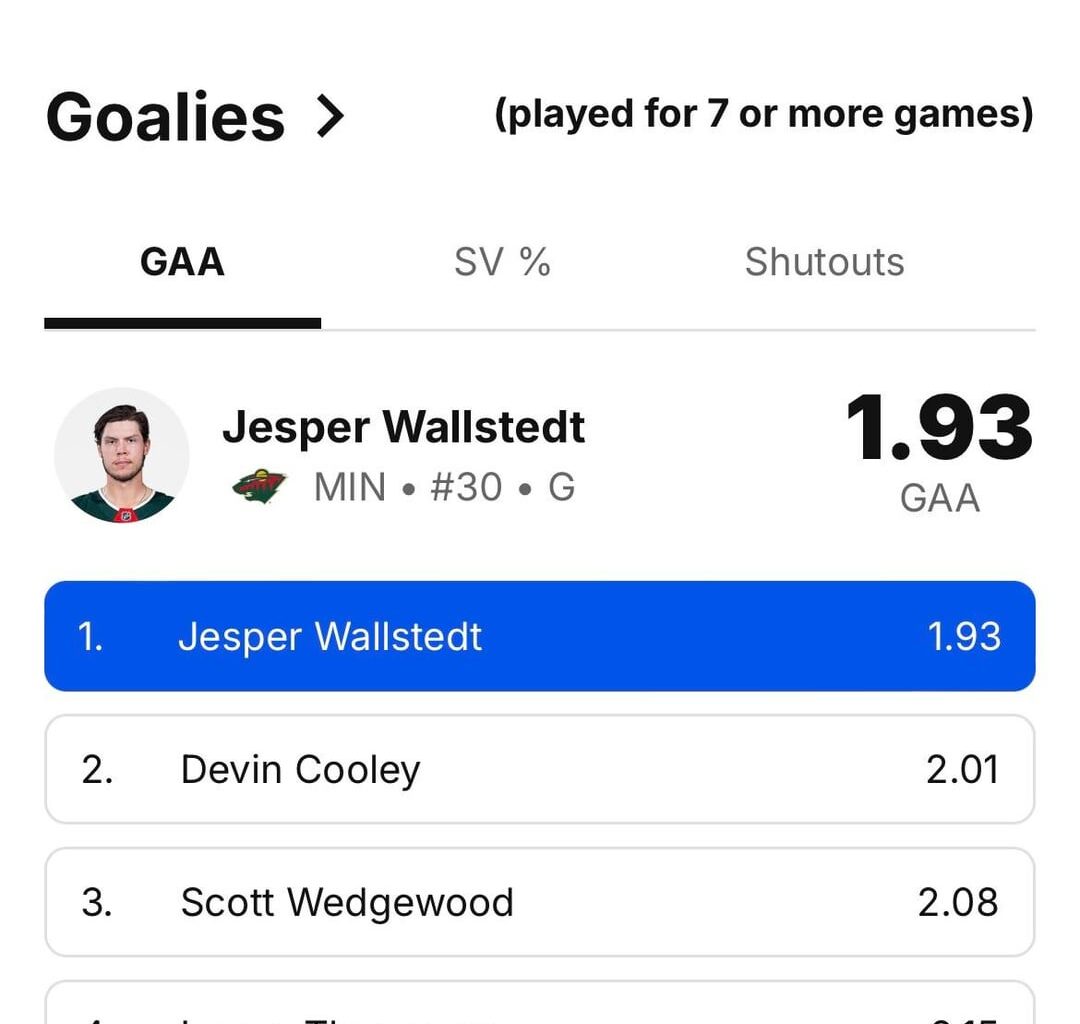Click the 2.08 value for Scott Wedgewood
Viewport: 1080px width, 1024px height.
(958, 902)
